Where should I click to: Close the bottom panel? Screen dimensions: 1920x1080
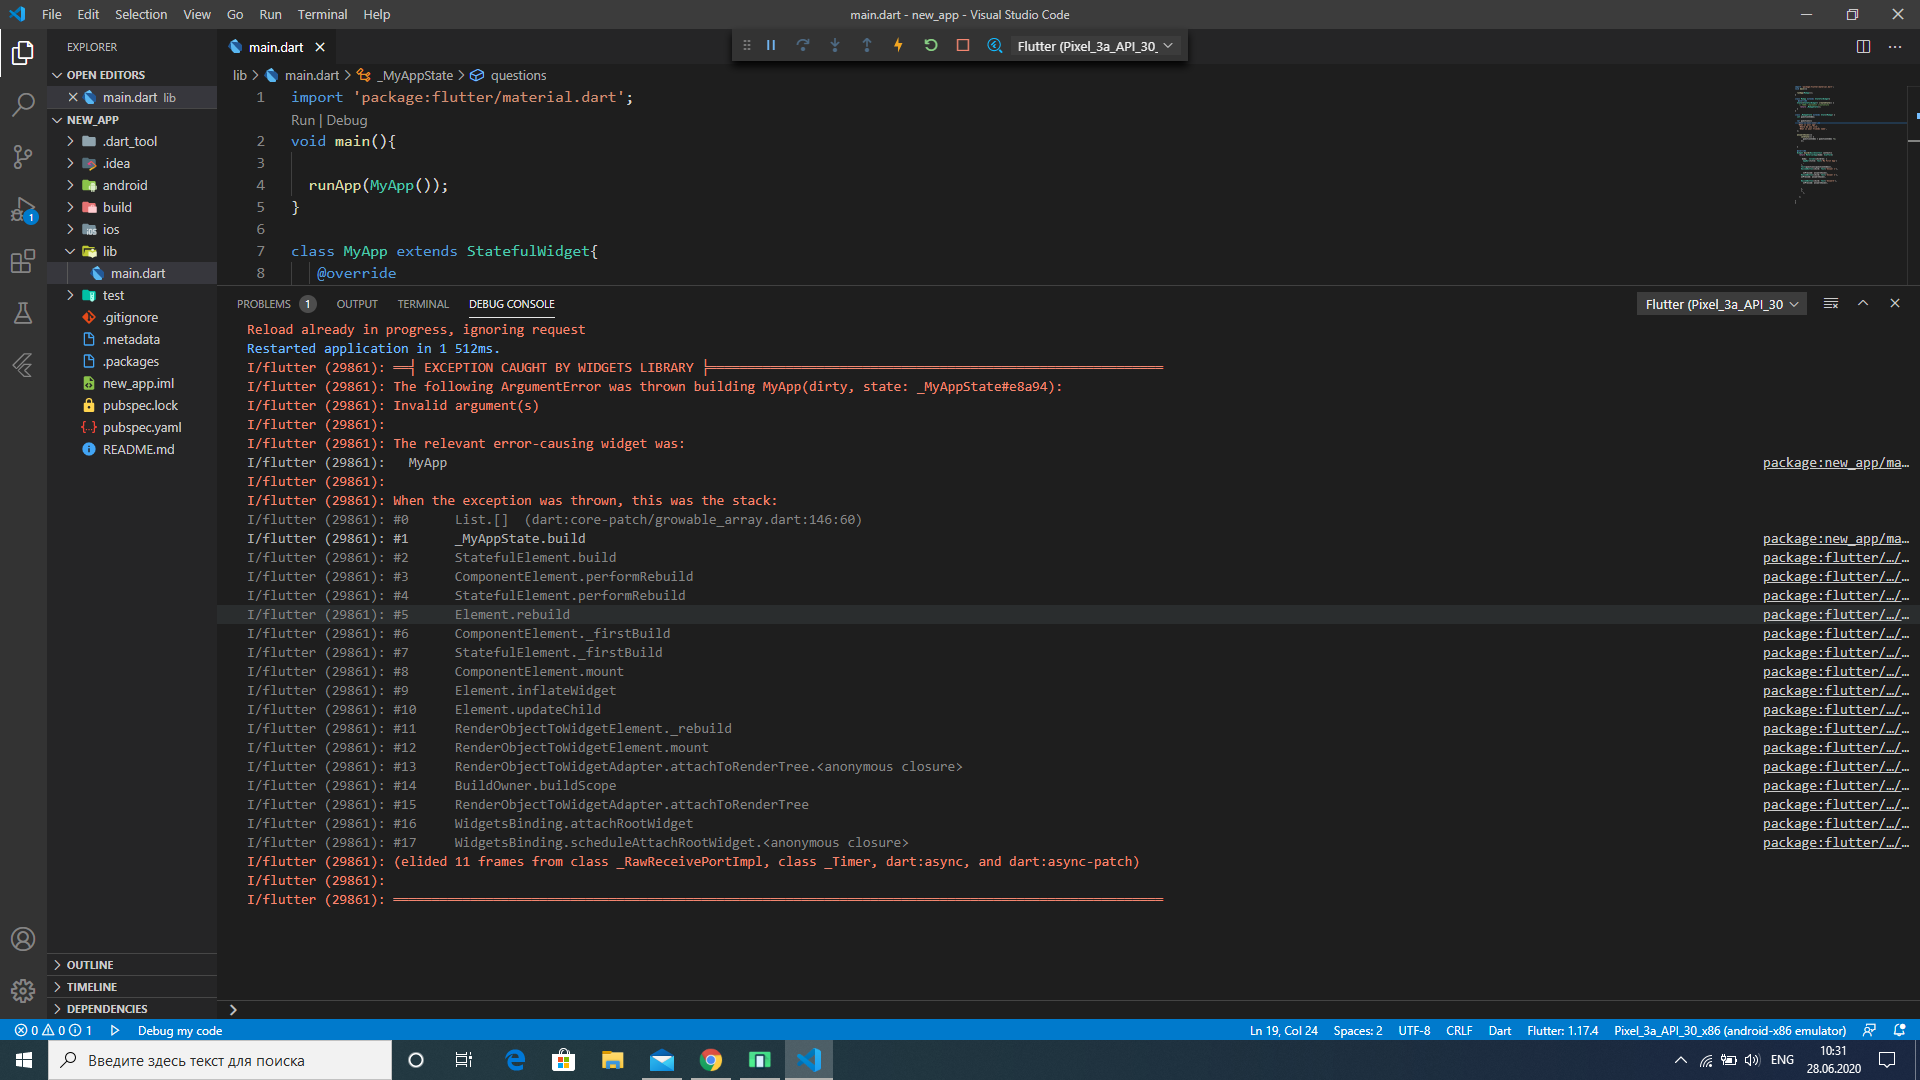coord(1895,304)
